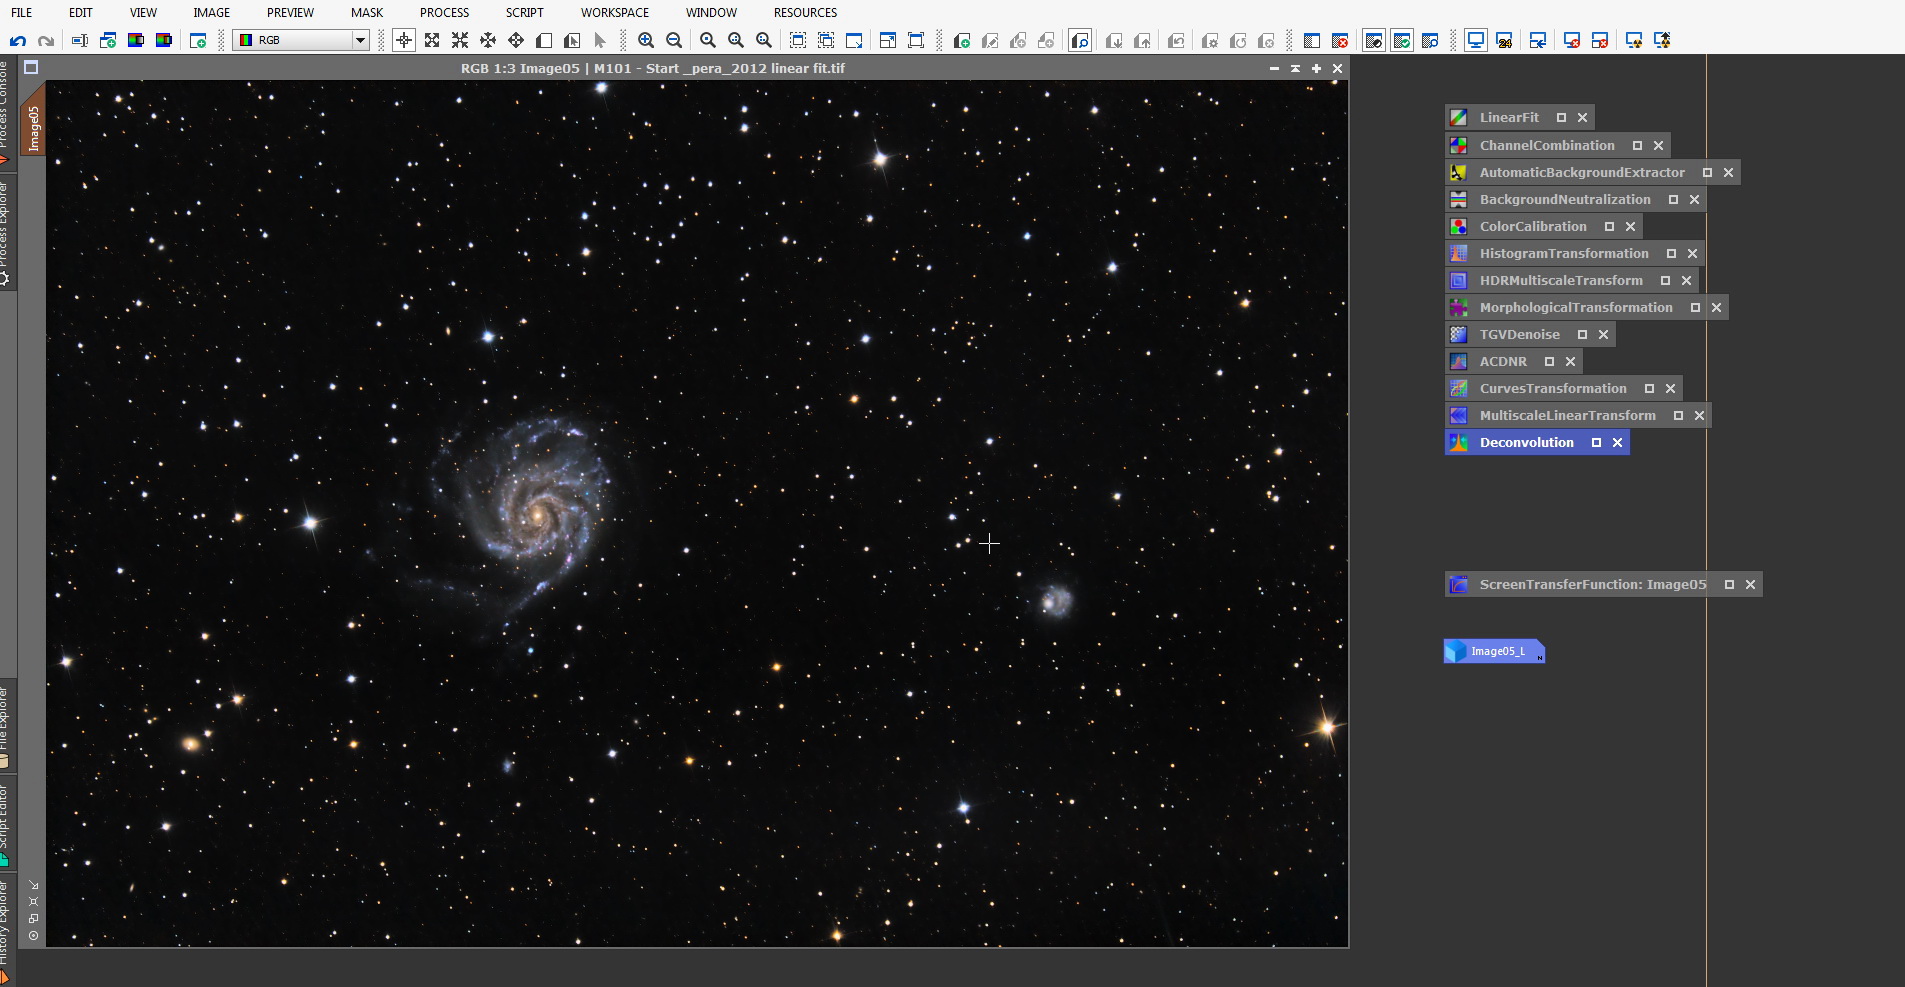Image resolution: width=1905 pixels, height=987 pixels.
Task: Click the New Image icon beside the RGB selector
Action: click(x=198, y=40)
